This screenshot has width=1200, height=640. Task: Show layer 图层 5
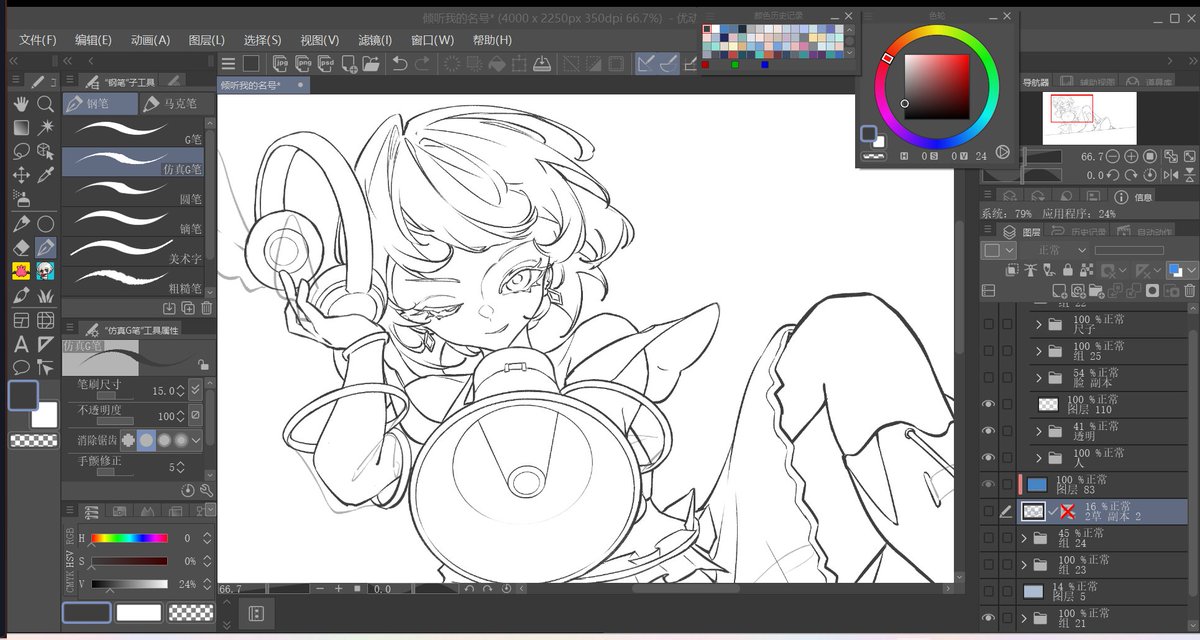pyautogui.click(x=989, y=591)
